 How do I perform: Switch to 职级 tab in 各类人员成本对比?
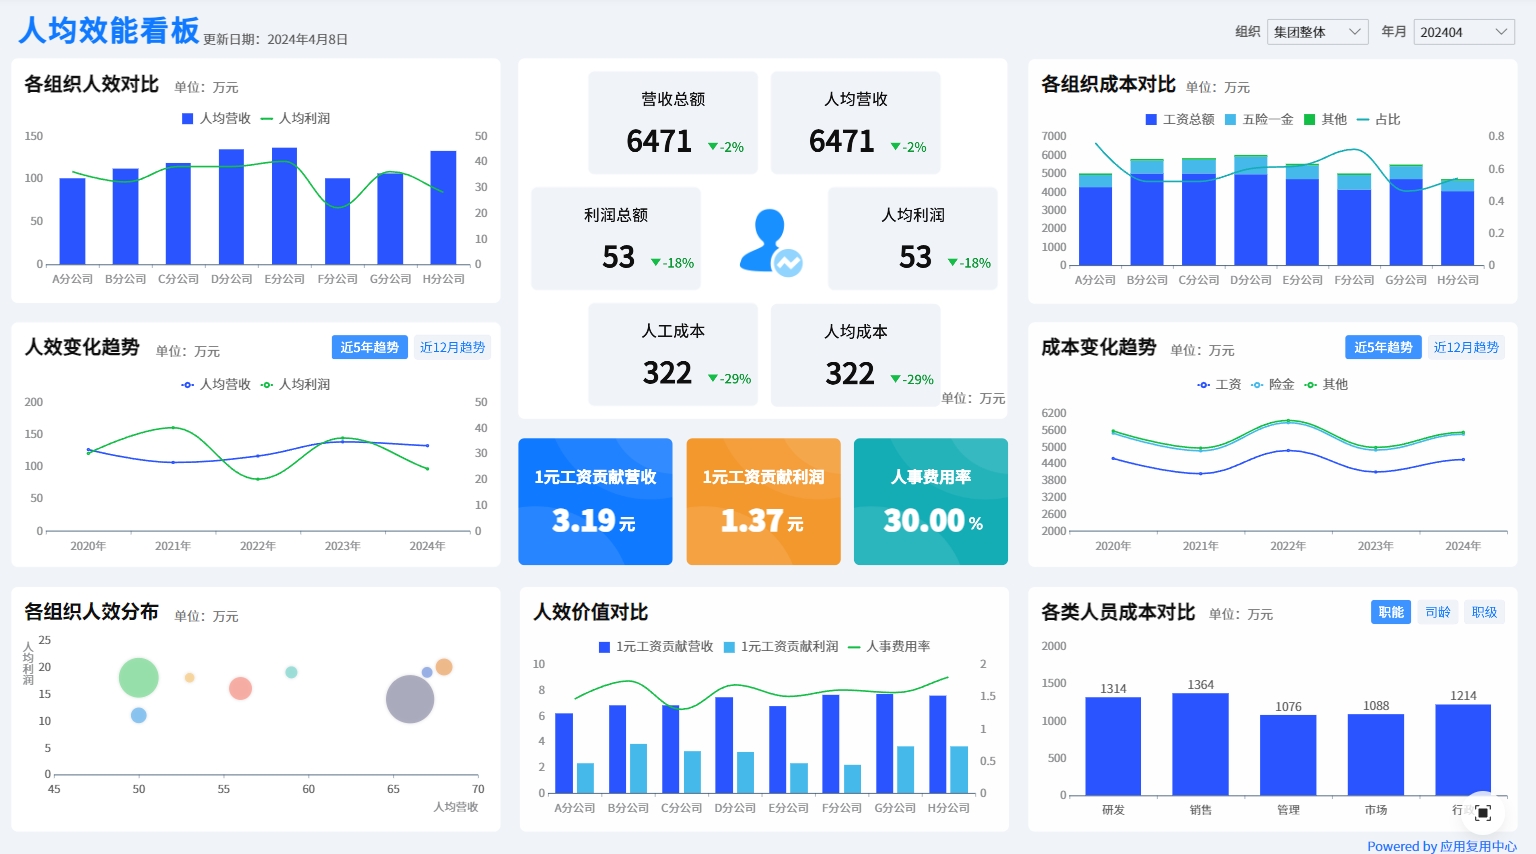[x=1485, y=612]
